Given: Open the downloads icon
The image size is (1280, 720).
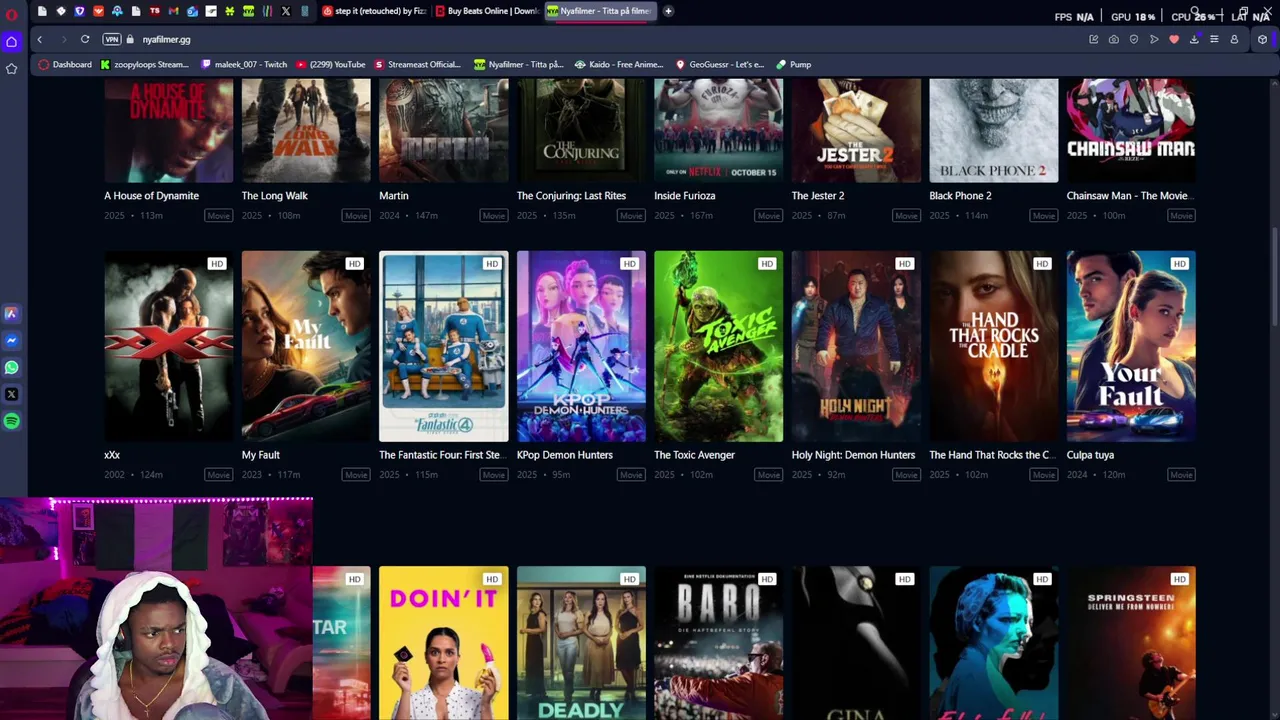Looking at the screenshot, I should 1194,39.
